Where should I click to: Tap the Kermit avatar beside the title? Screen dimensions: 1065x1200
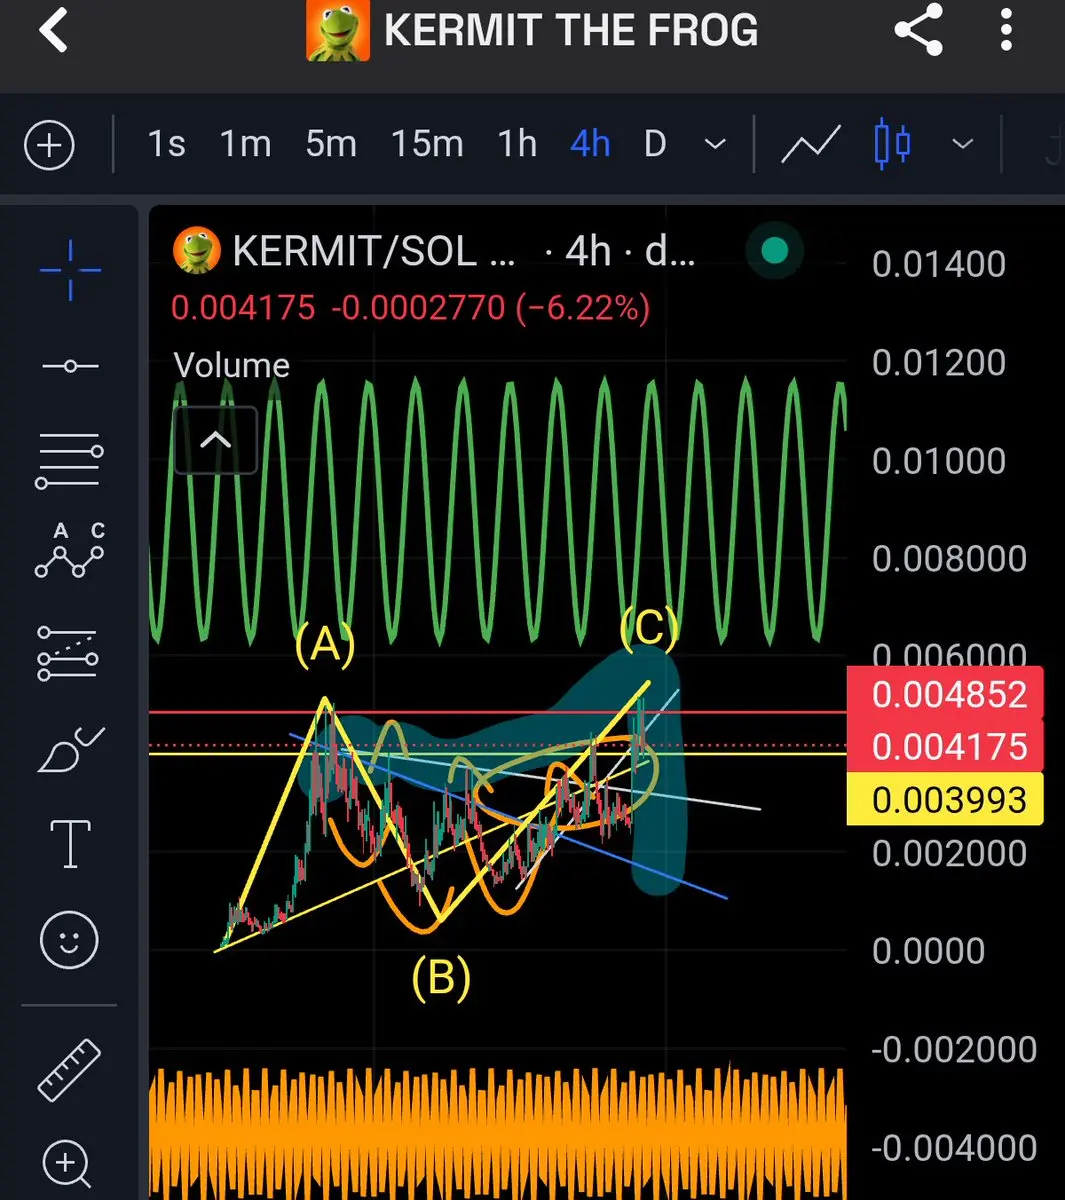click(338, 31)
